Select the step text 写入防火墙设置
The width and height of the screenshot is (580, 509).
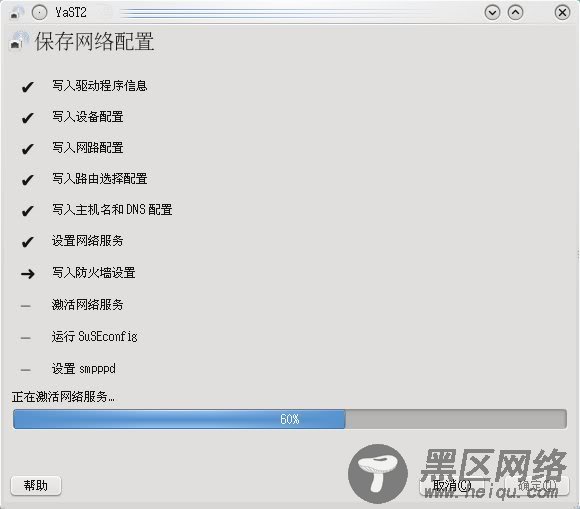(94, 273)
